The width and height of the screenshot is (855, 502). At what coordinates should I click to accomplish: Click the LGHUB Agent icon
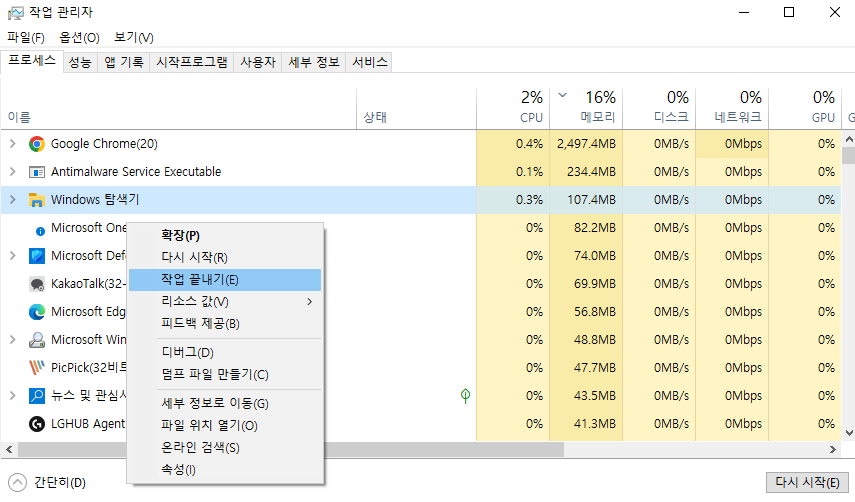37,424
